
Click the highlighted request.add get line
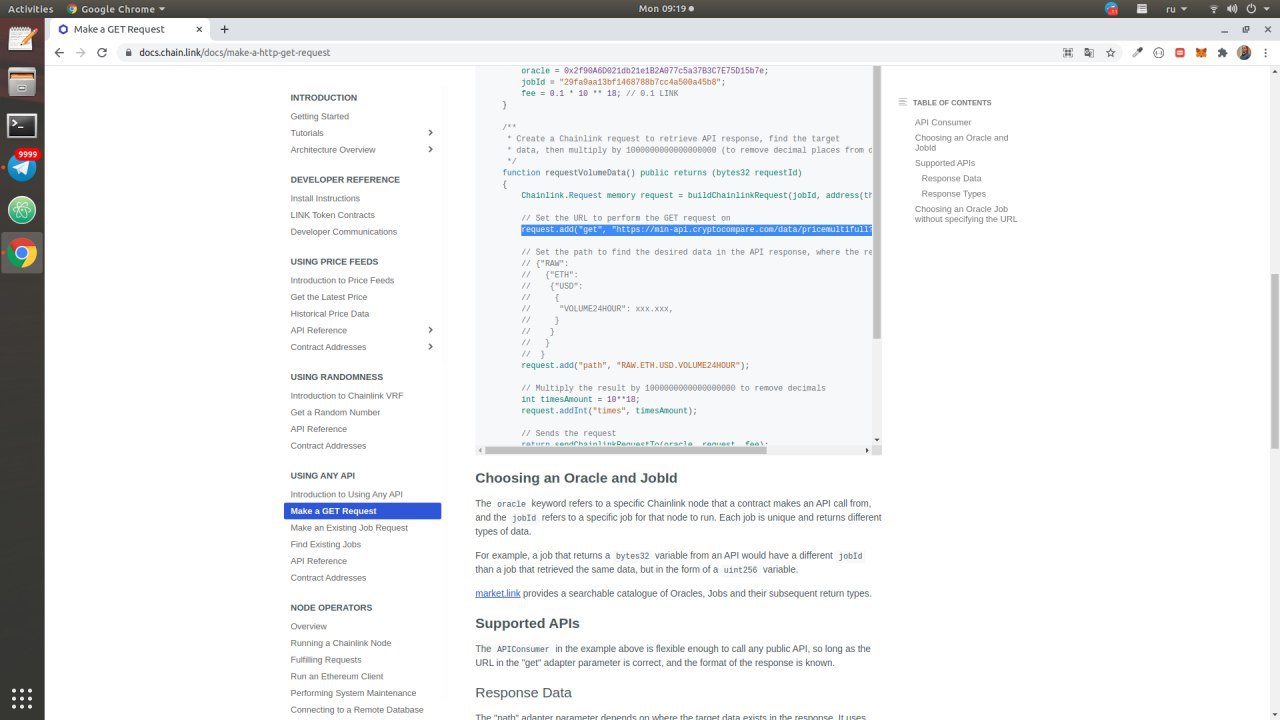point(696,230)
